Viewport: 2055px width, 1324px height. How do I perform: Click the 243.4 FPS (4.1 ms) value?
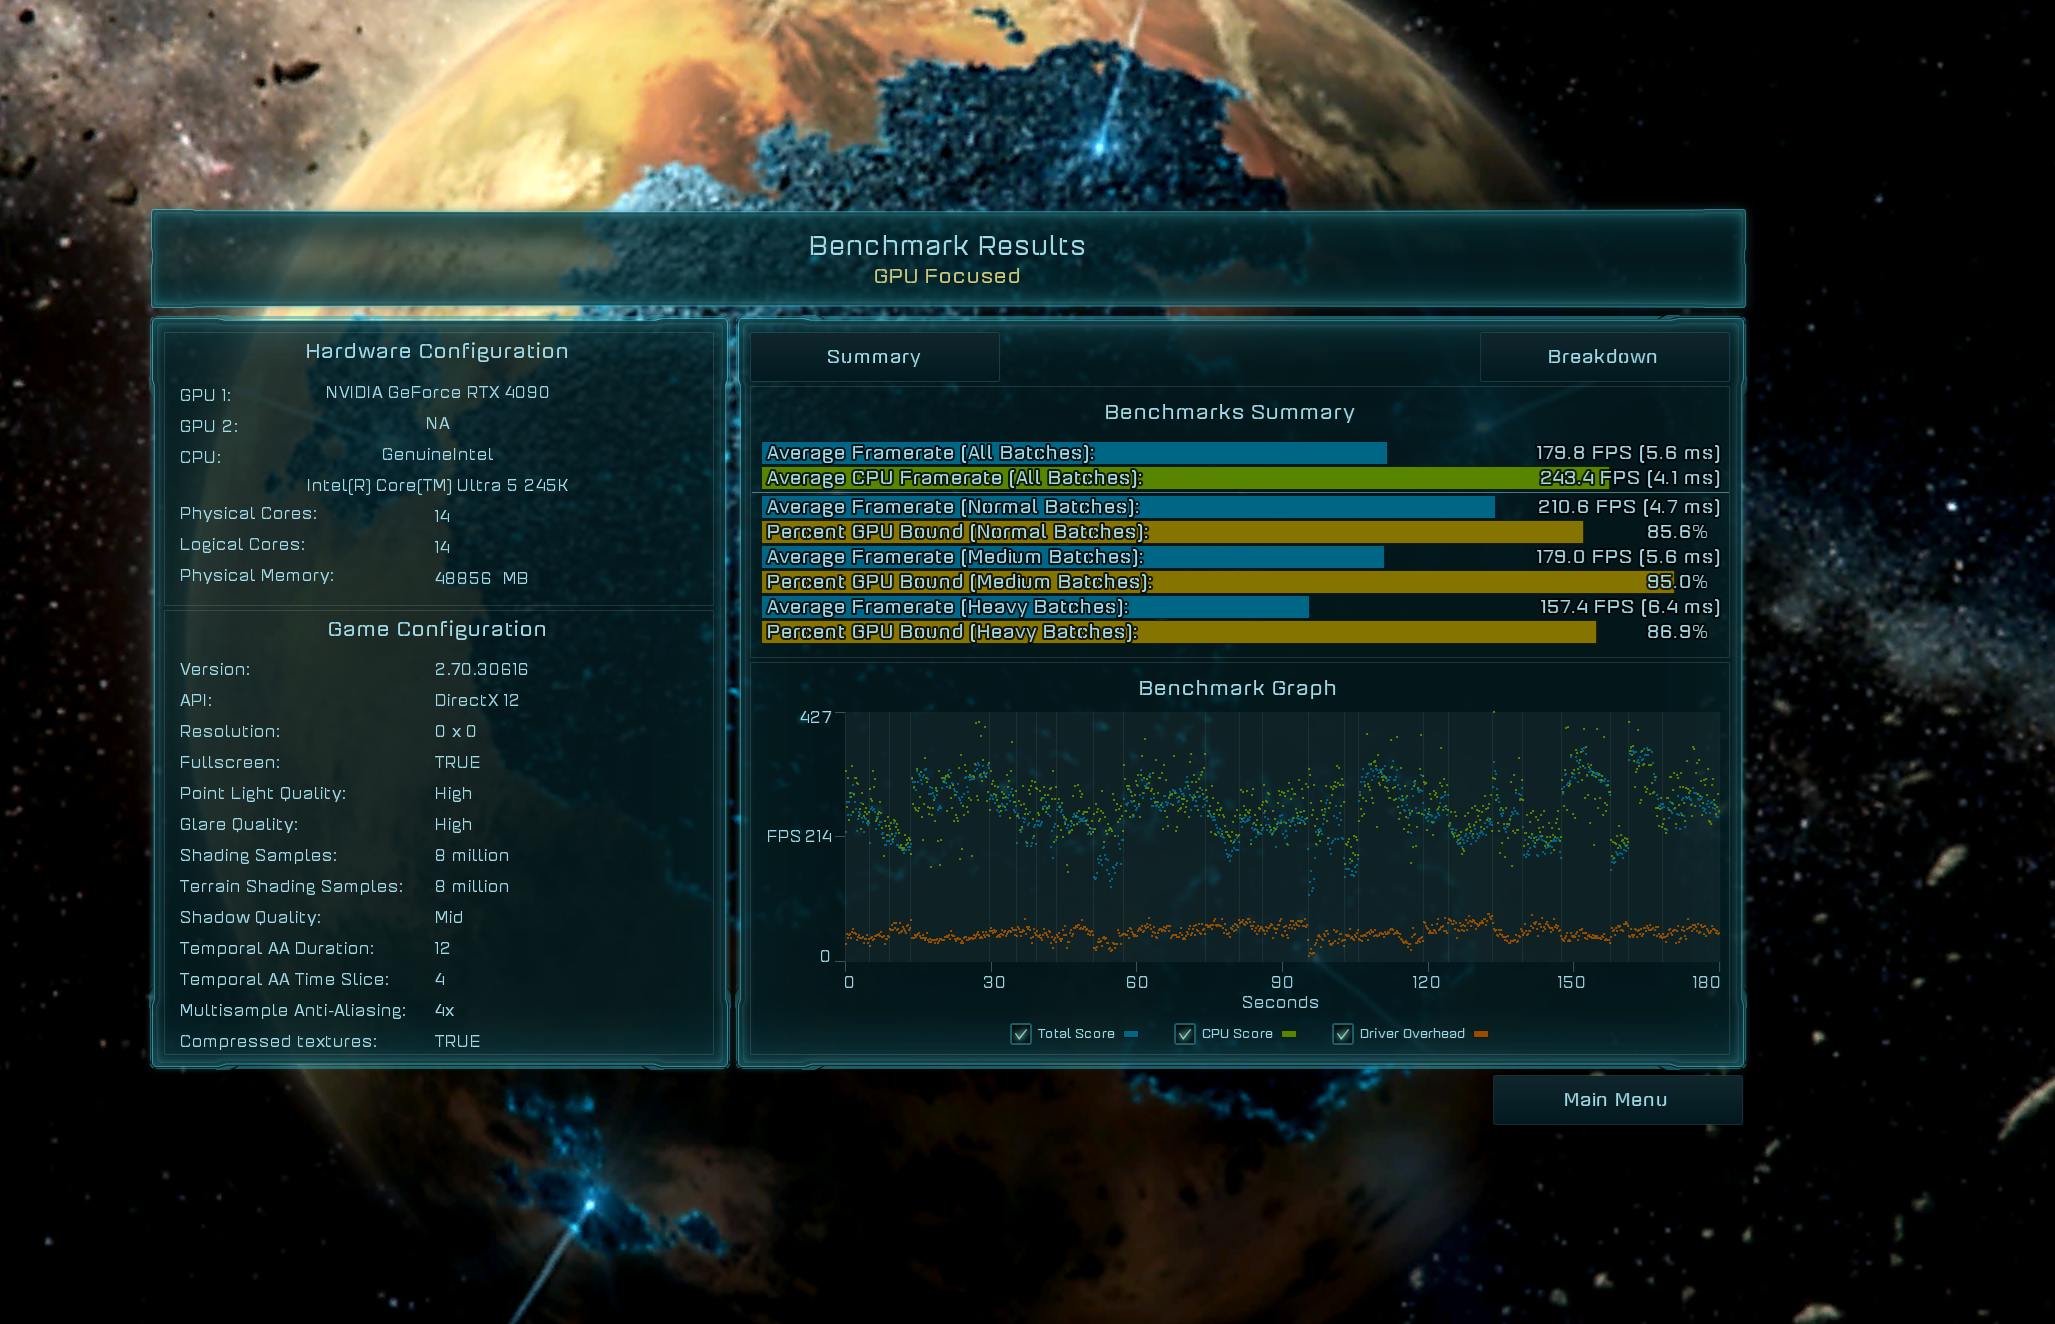pos(1630,478)
